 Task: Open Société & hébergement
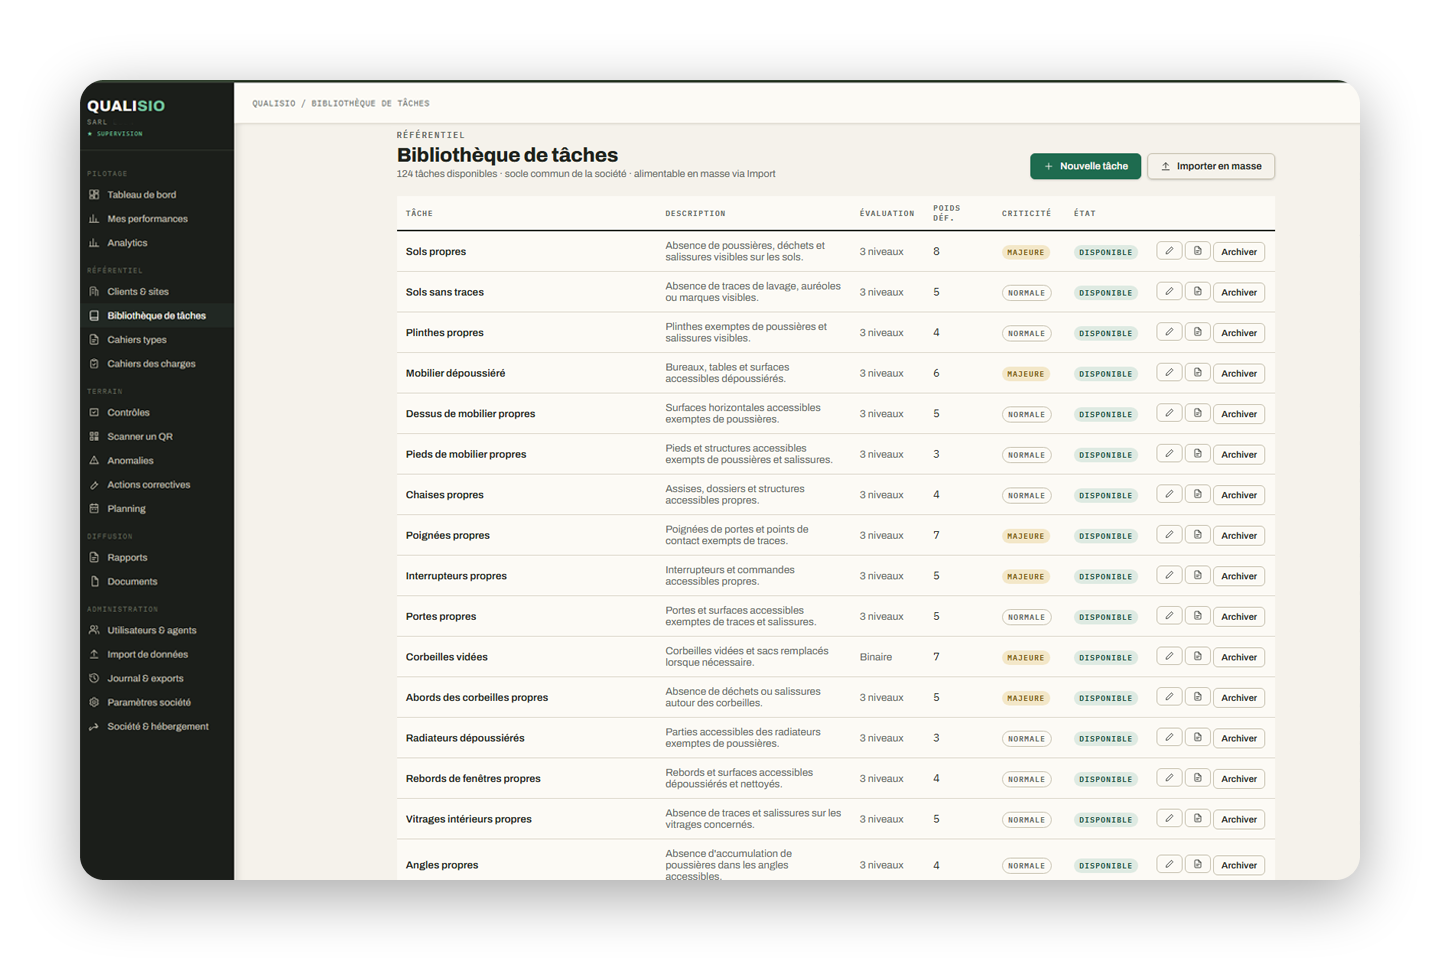(x=157, y=726)
